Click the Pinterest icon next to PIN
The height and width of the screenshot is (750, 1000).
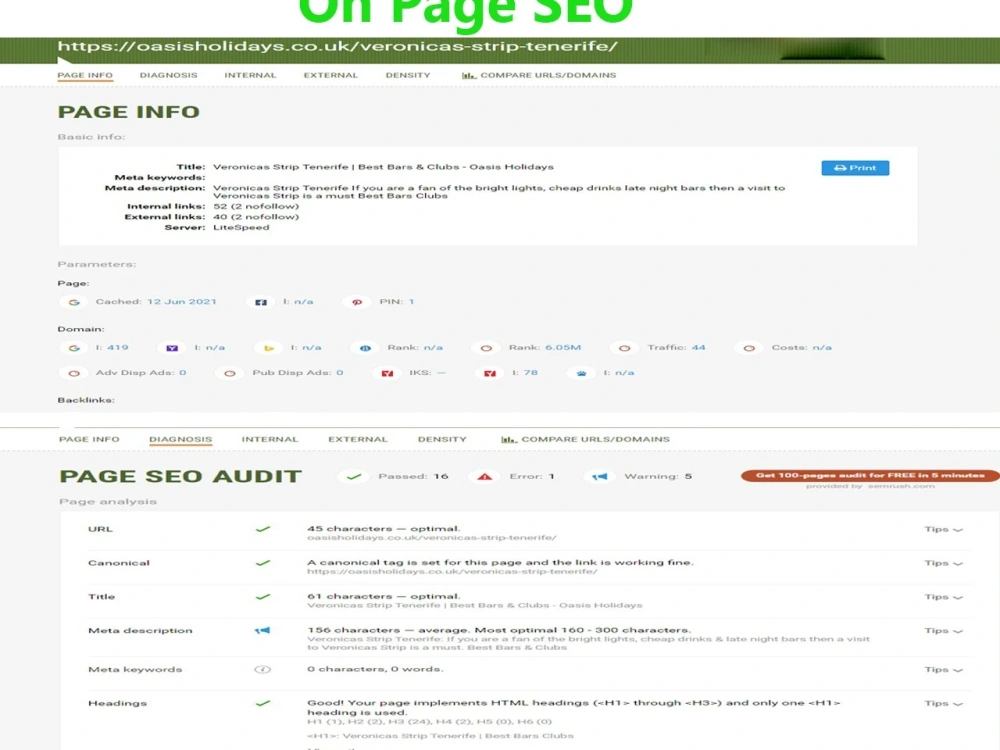click(x=357, y=302)
